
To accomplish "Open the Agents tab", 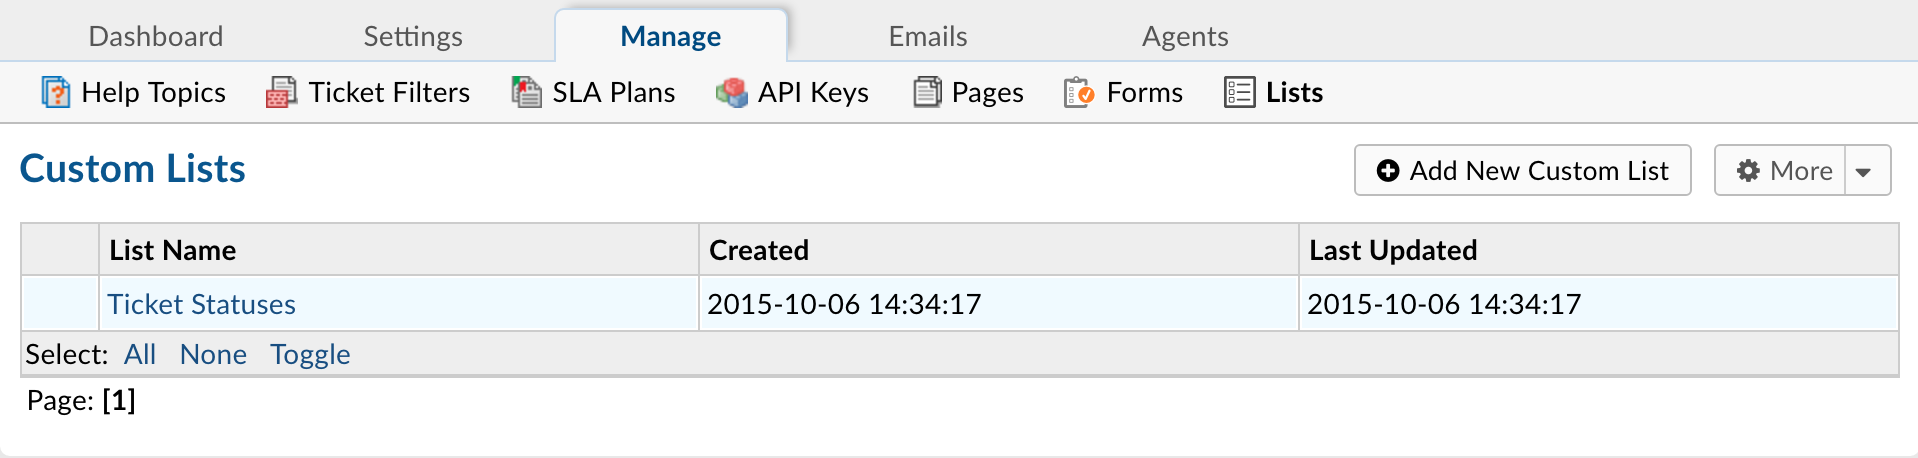I will coord(1185,37).
